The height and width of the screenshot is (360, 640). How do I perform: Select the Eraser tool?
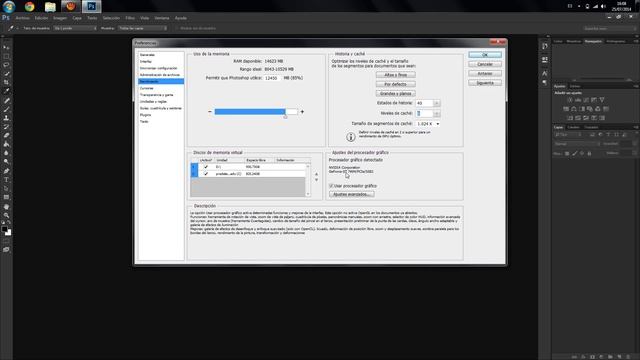pyautogui.click(x=6, y=136)
